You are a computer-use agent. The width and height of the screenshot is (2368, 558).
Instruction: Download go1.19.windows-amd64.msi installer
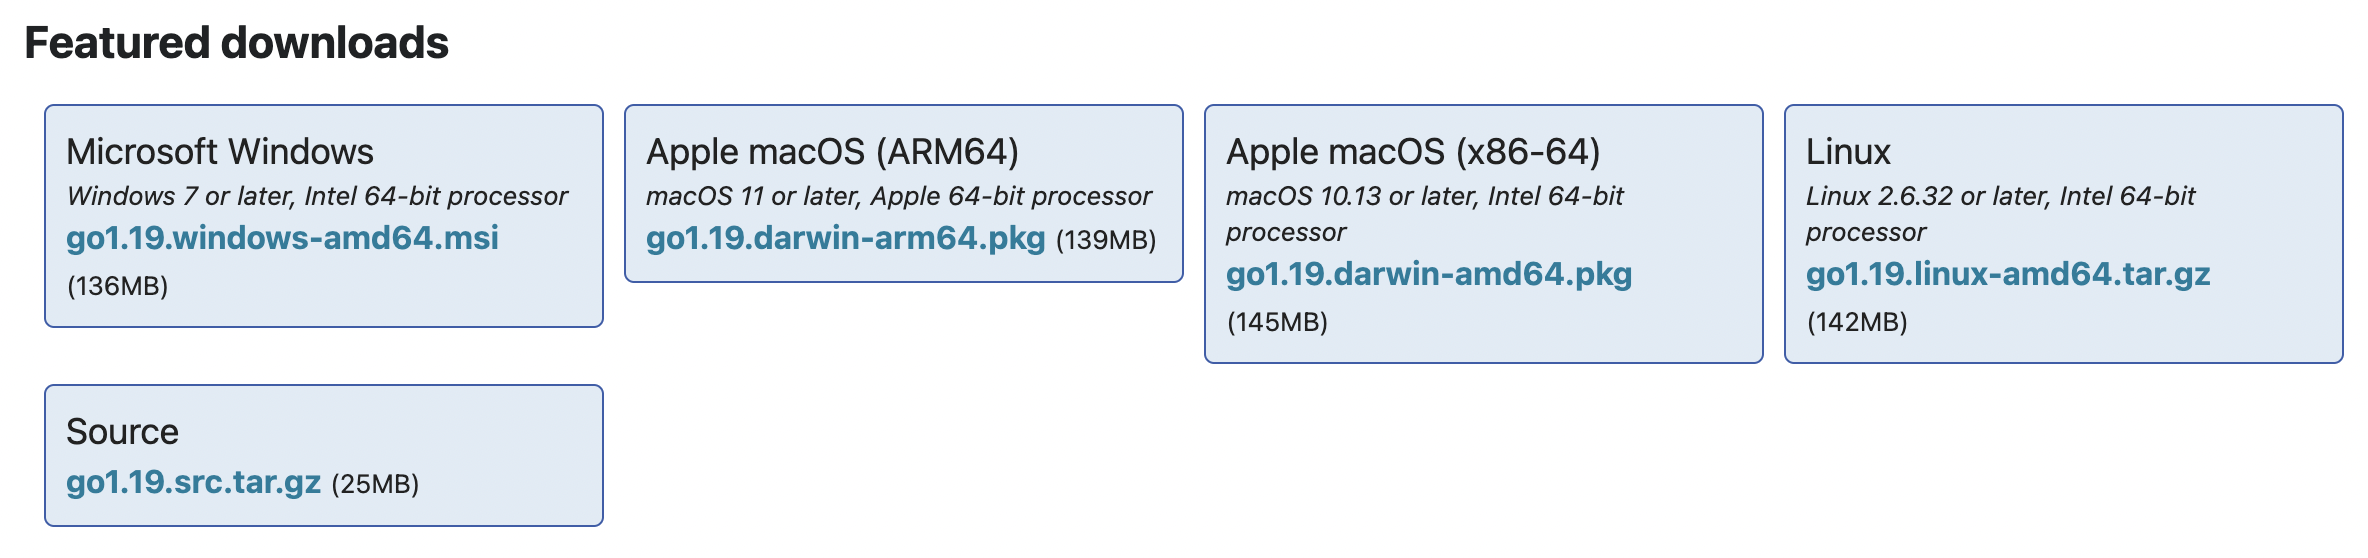pos(282,238)
